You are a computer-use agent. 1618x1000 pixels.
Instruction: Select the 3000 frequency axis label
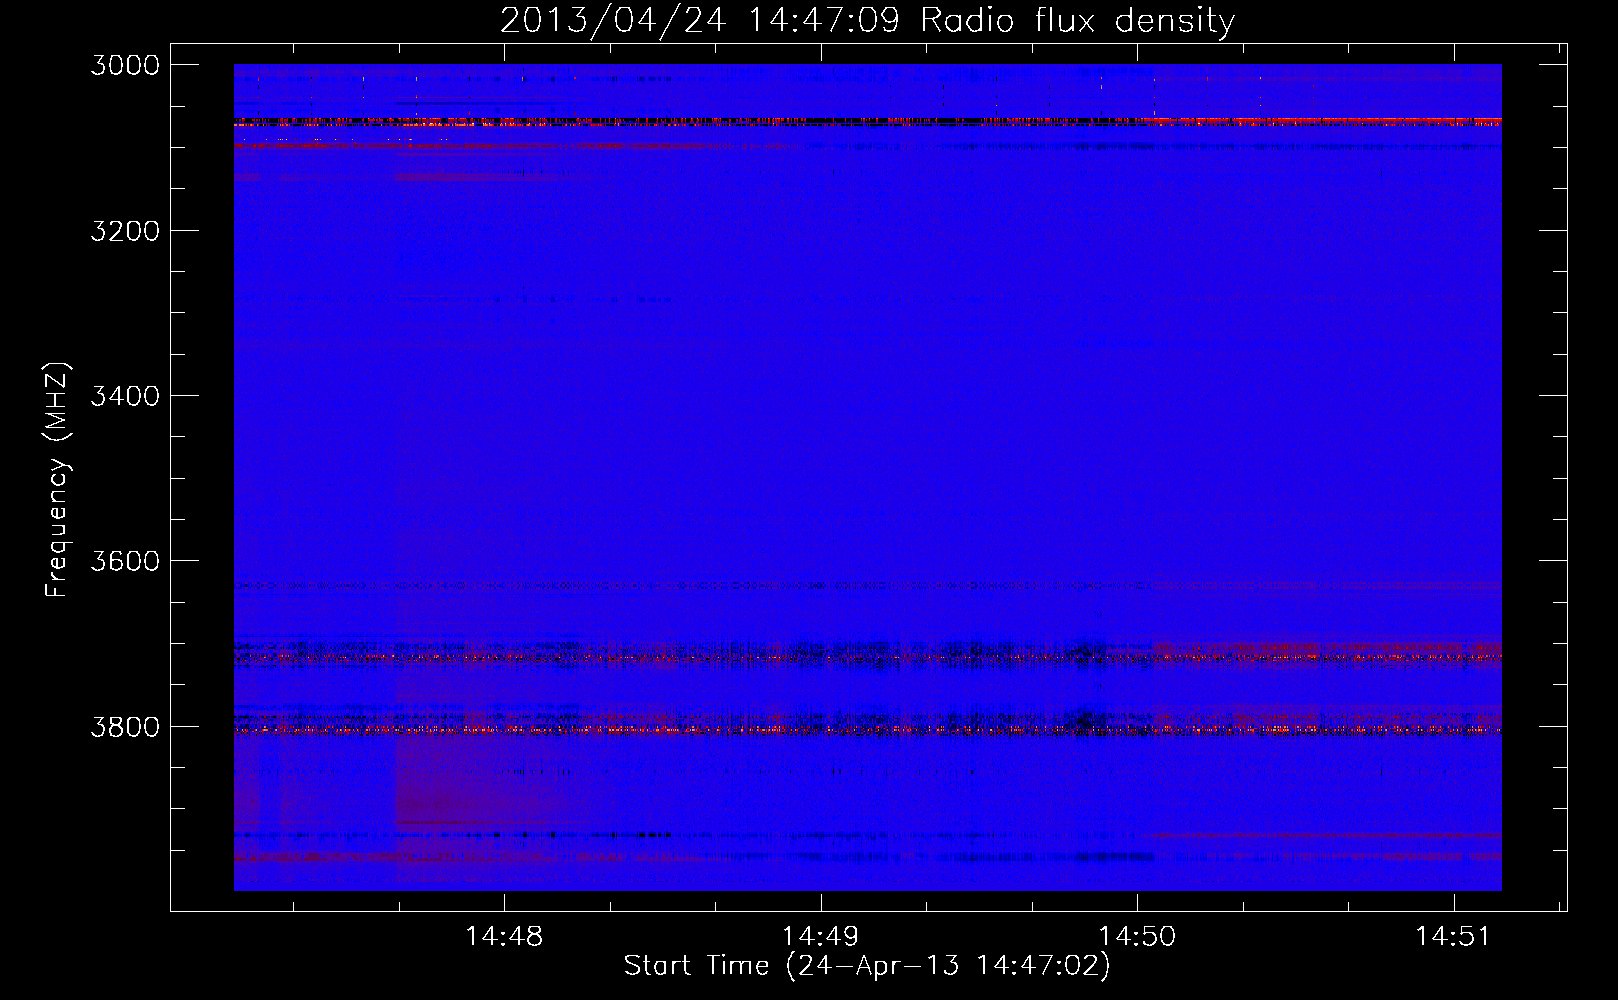click(x=125, y=65)
